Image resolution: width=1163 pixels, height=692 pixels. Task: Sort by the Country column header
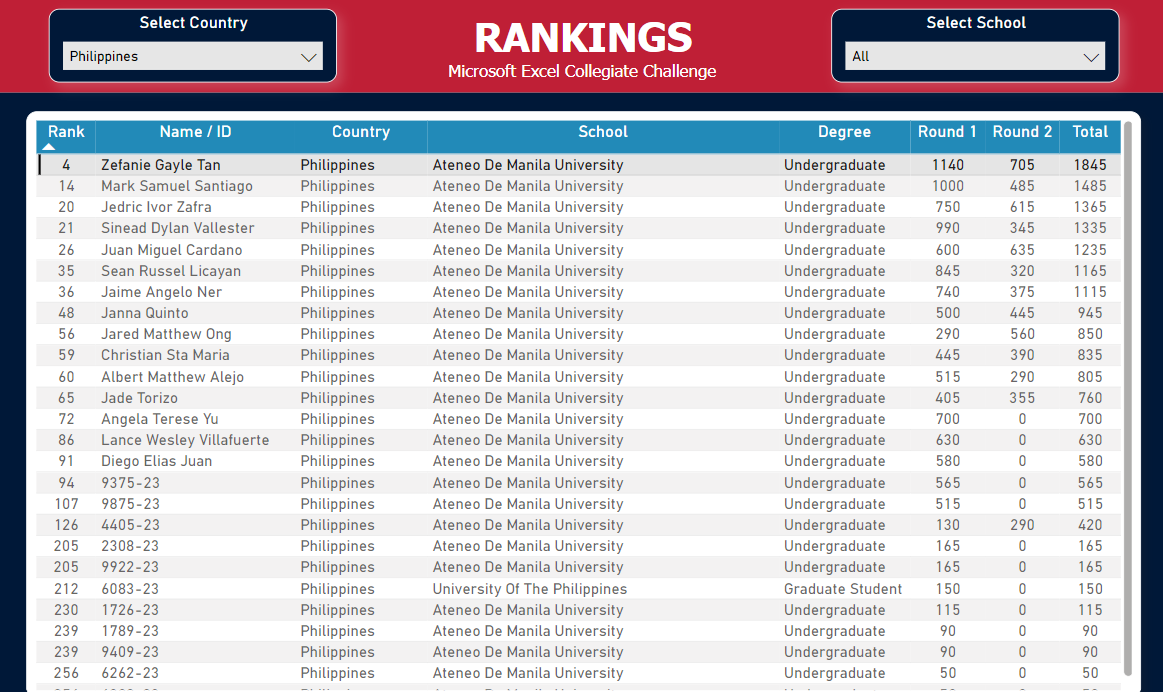(360, 132)
